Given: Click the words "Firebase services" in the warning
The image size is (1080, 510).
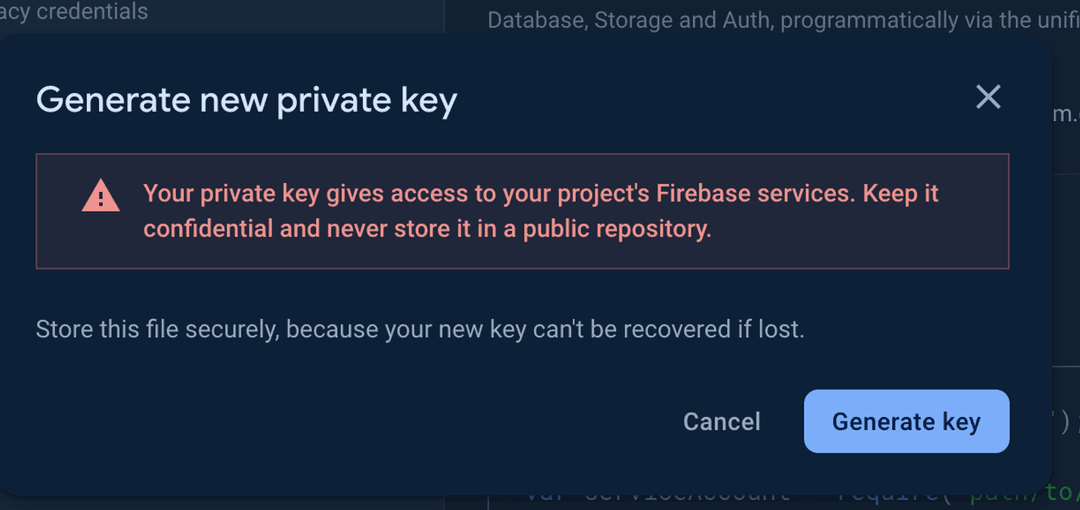Looking at the screenshot, I should [x=768, y=193].
